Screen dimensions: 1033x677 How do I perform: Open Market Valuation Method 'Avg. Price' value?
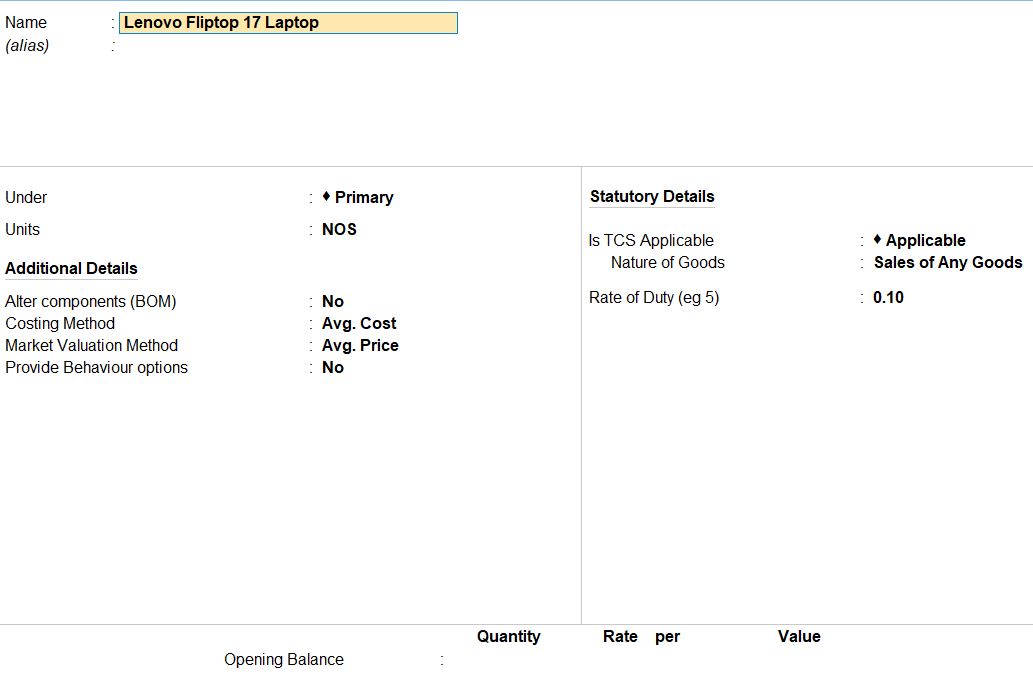click(x=360, y=346)
